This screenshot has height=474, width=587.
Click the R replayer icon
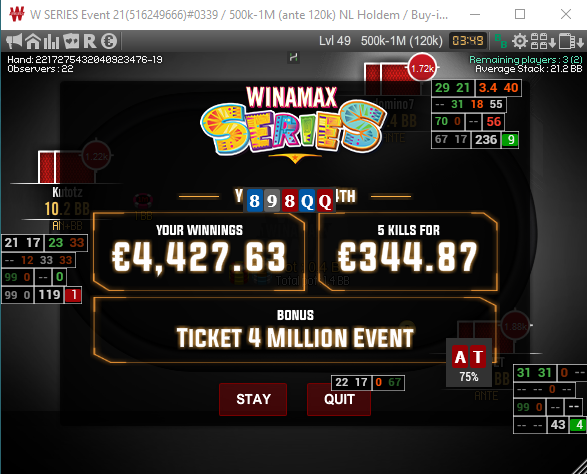point(89,41)
